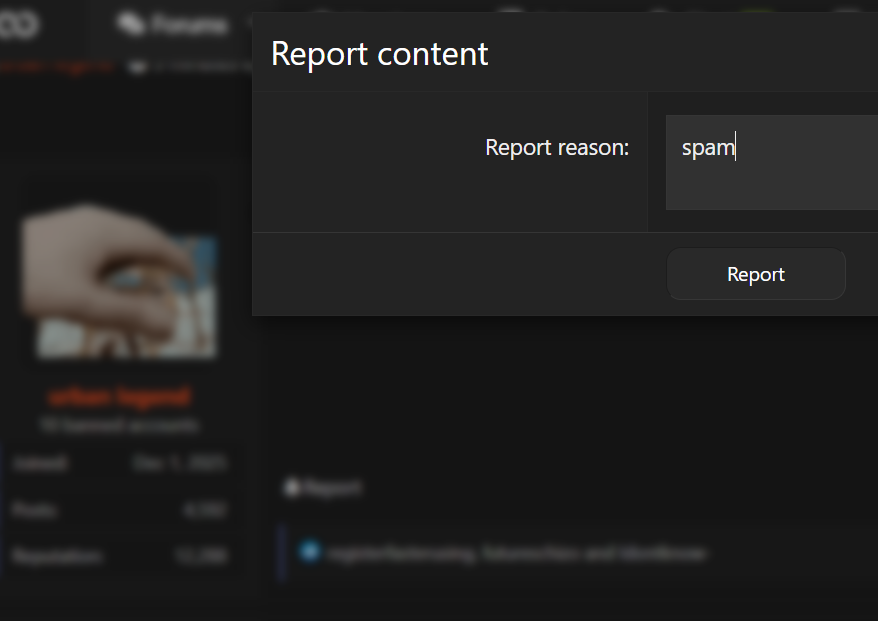Click the Report content dialog title

pyautogui.click(x=380, y=54)
